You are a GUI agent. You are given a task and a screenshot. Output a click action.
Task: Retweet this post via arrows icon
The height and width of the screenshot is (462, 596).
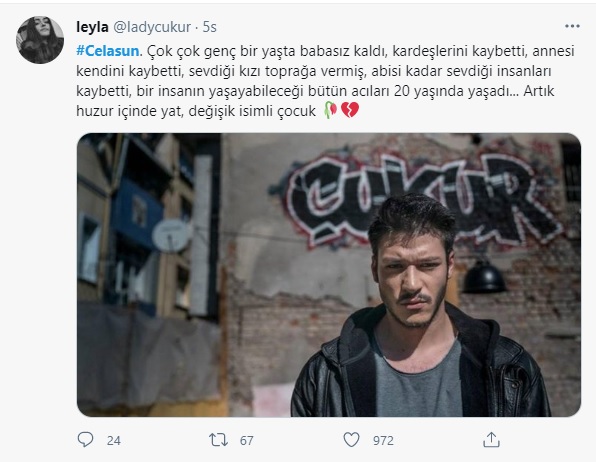[218, 440]
